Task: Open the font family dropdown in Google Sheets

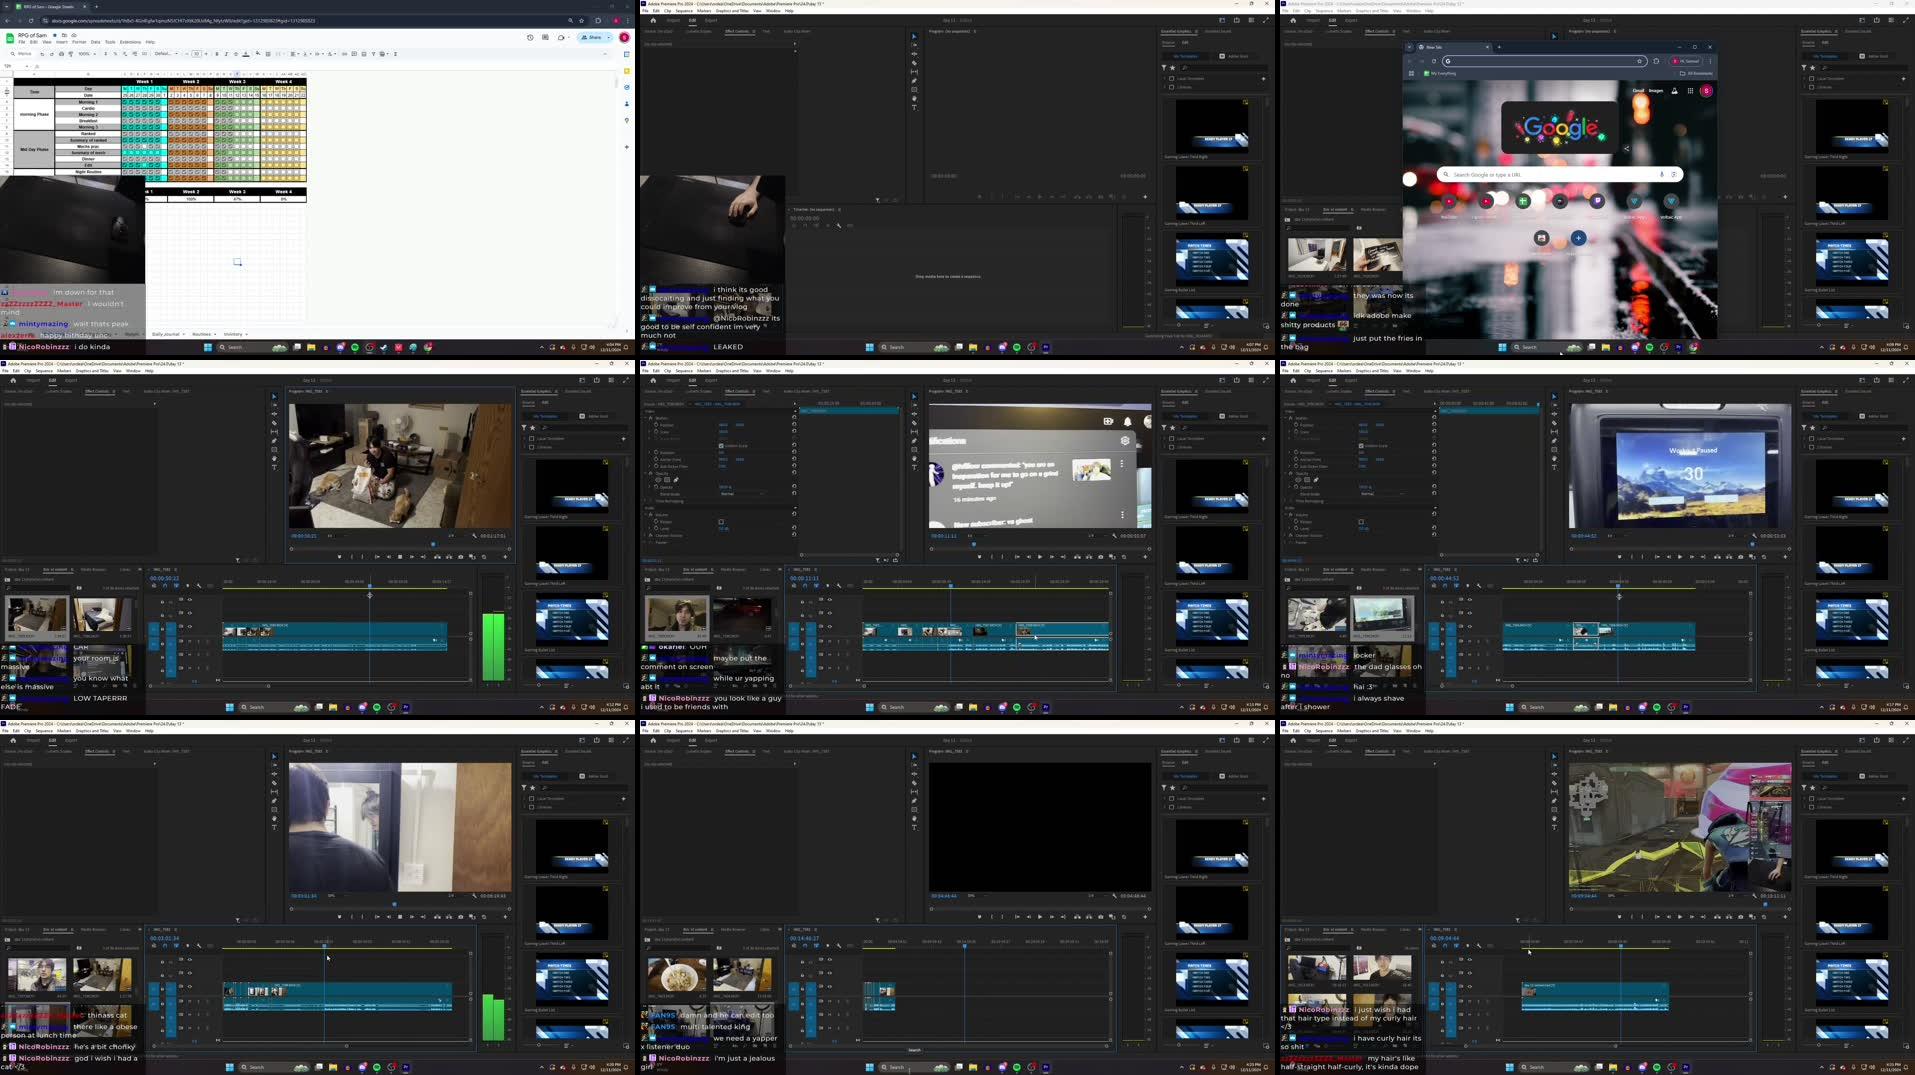Action: tap(166, 54)
